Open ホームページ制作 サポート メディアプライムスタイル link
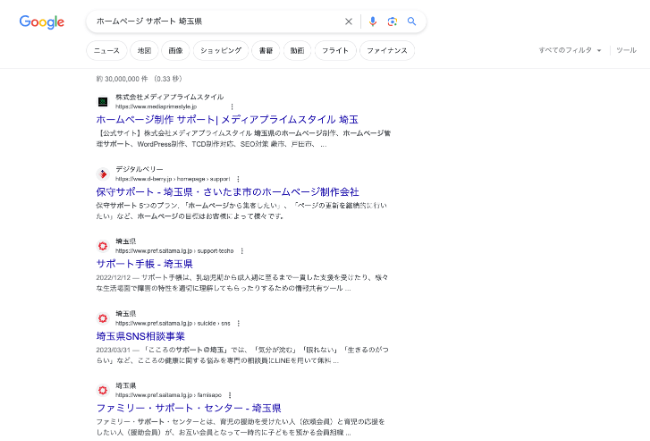The image size is (650, 441). tap(227, 120)
